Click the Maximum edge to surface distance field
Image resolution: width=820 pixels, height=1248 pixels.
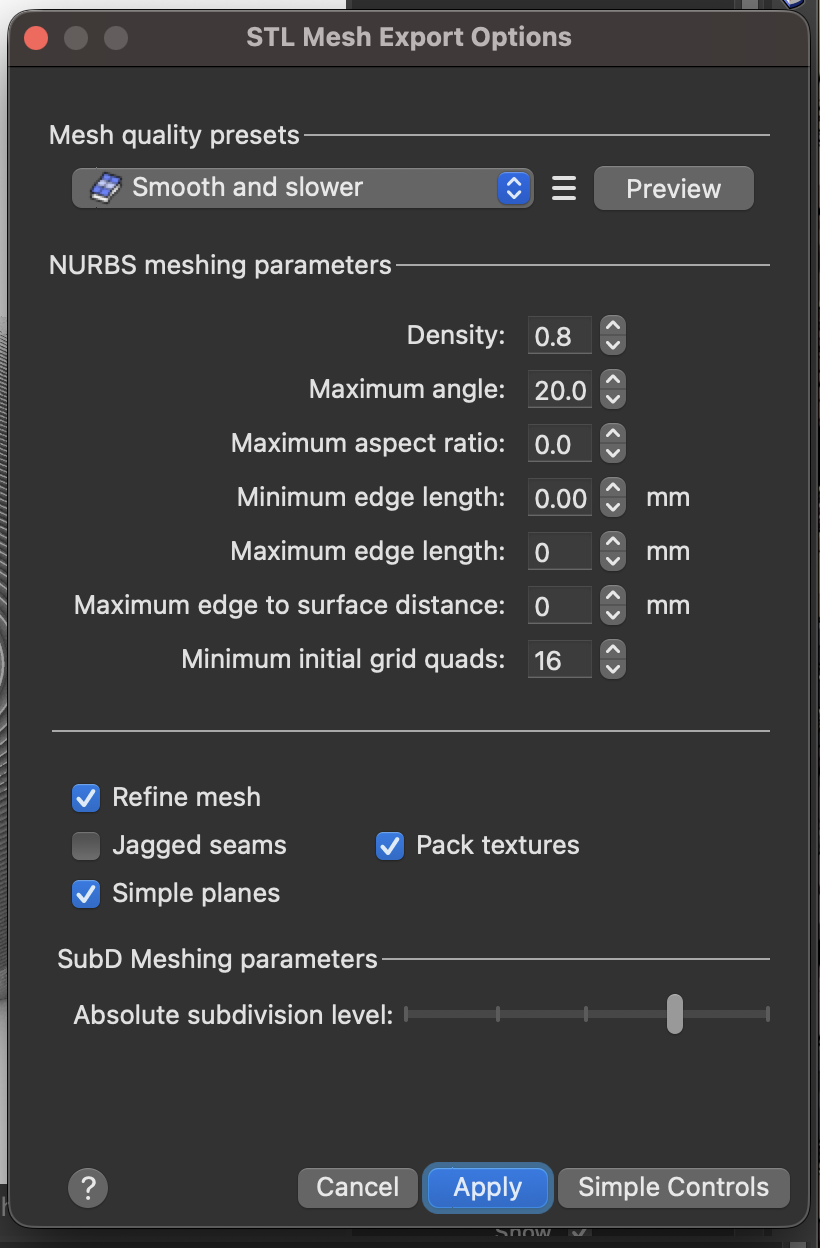558,606
